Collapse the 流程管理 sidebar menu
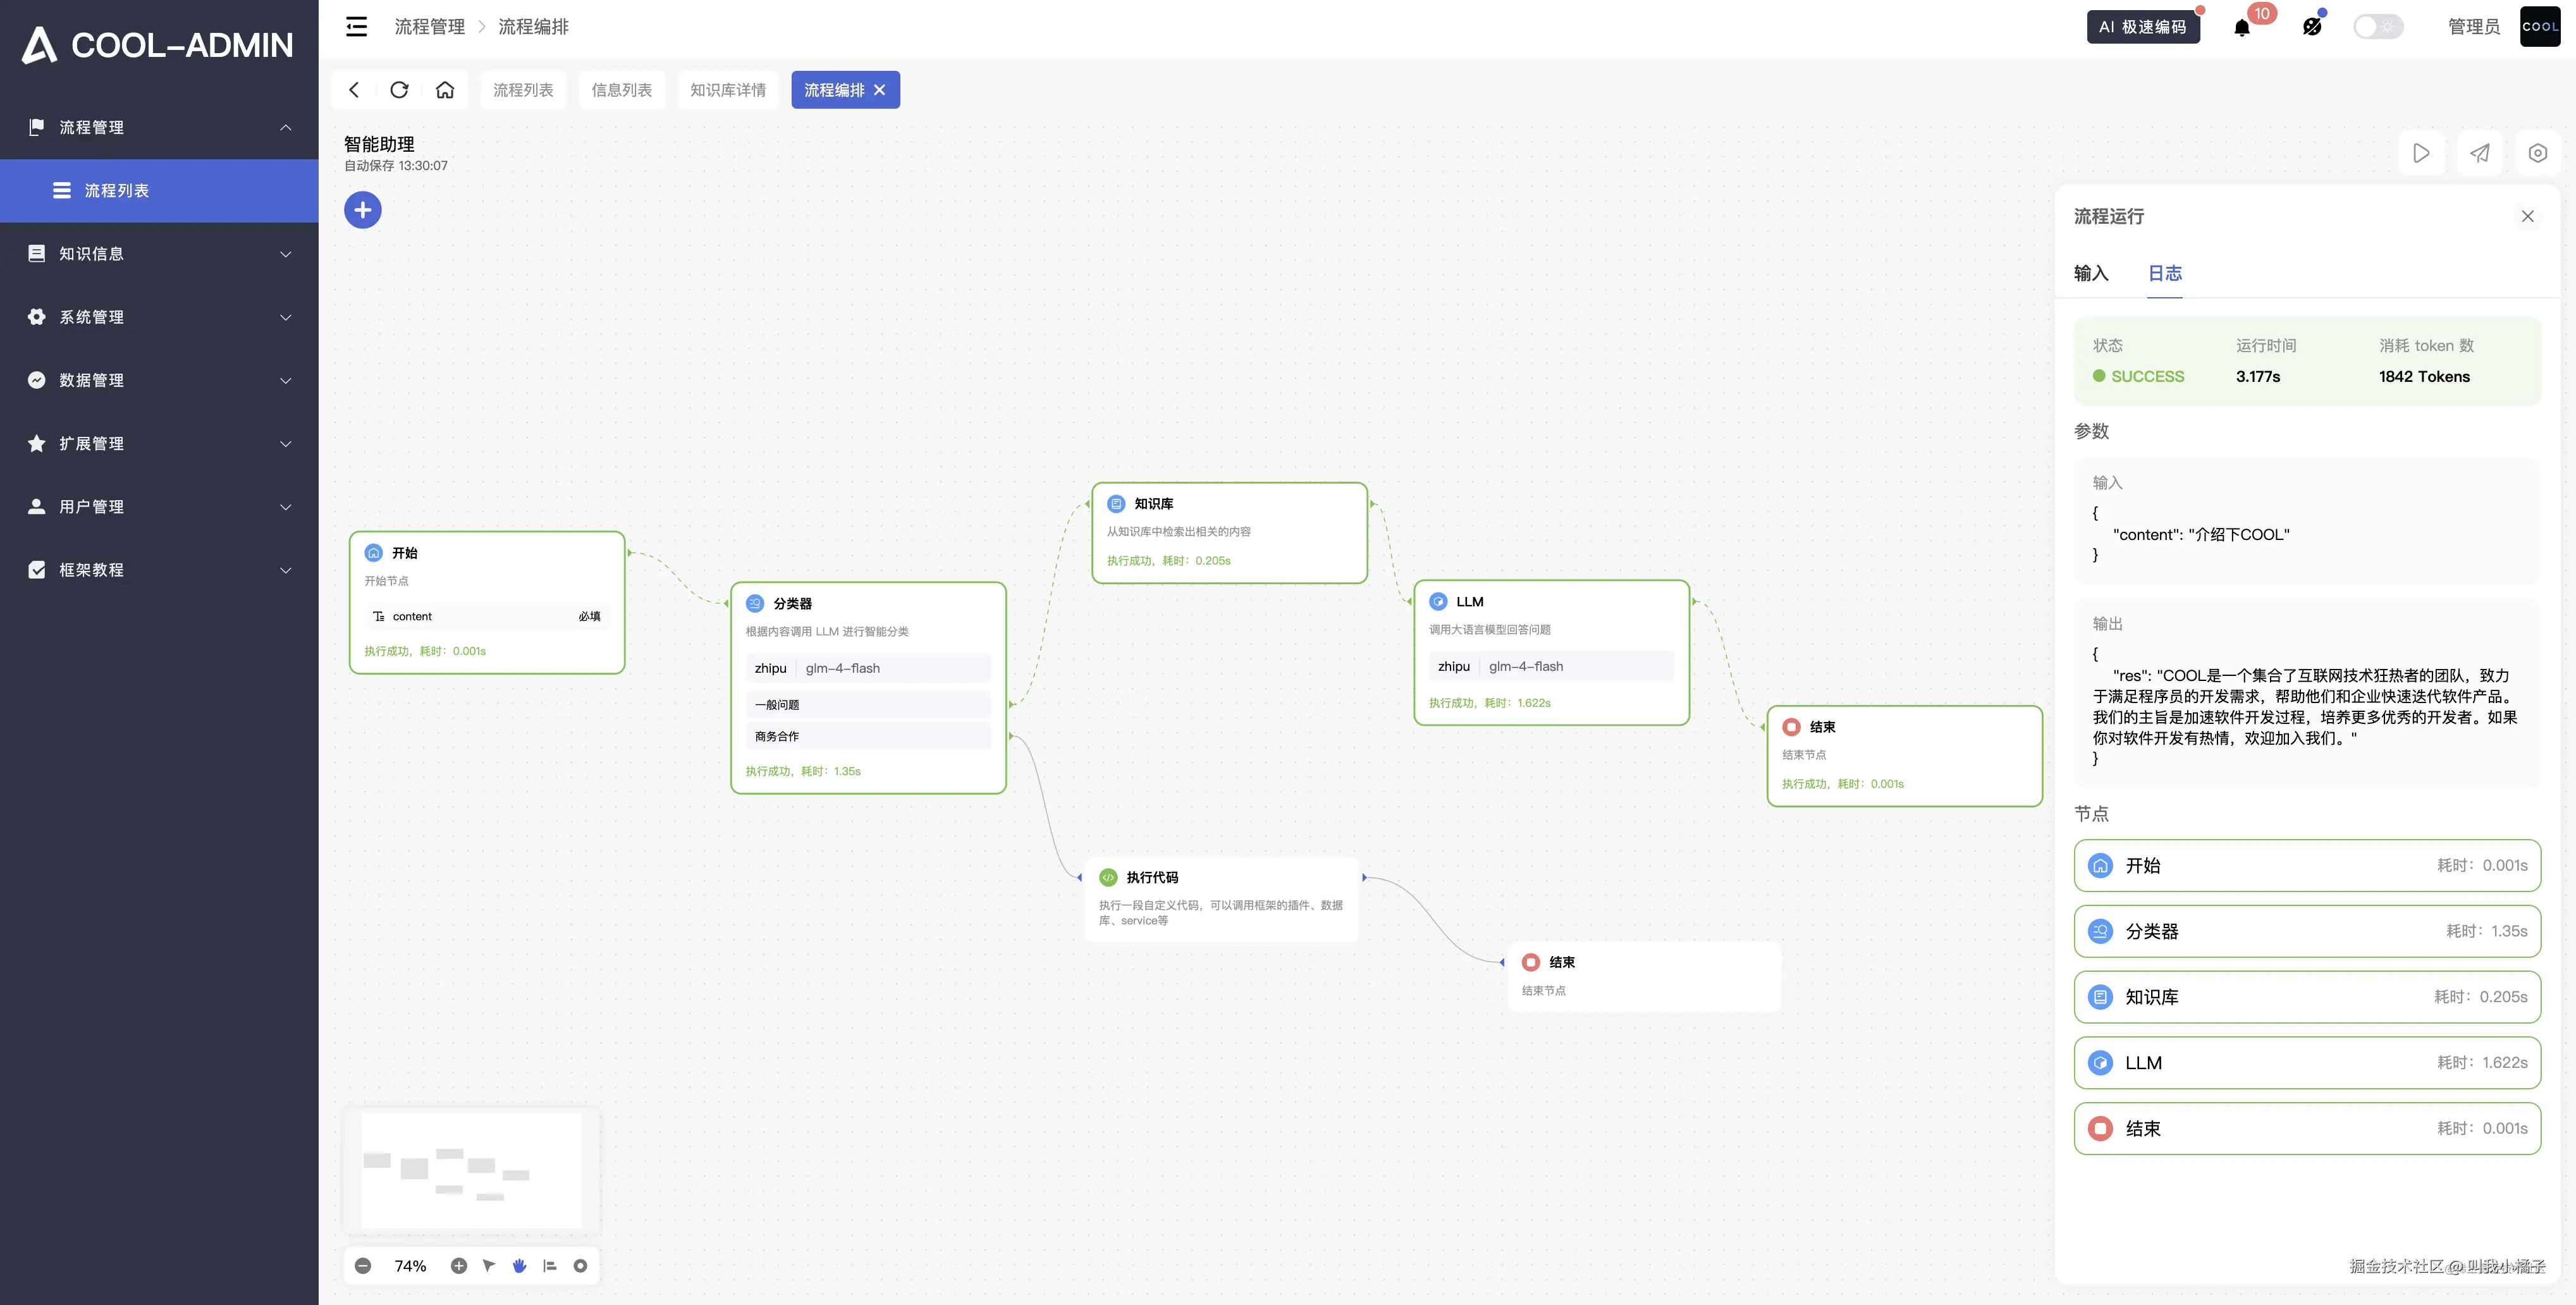The width and height of the screenshot is (2576, 1305). tap(160, 127)
